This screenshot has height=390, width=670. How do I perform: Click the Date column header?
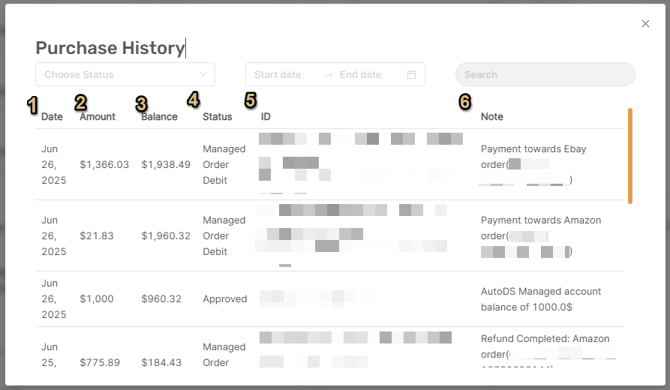52,117
